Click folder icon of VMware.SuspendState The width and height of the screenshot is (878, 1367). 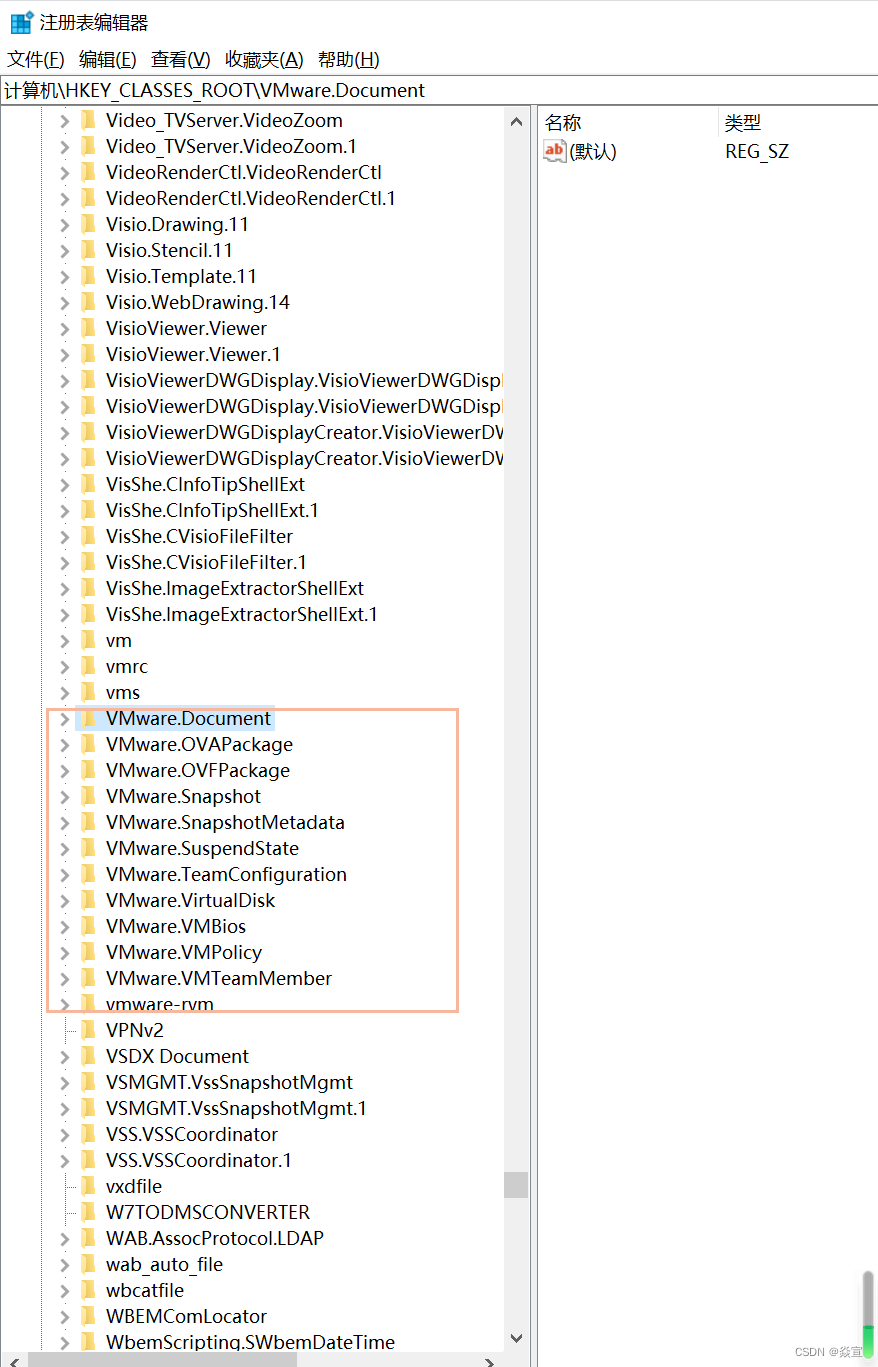click(88, 849)
